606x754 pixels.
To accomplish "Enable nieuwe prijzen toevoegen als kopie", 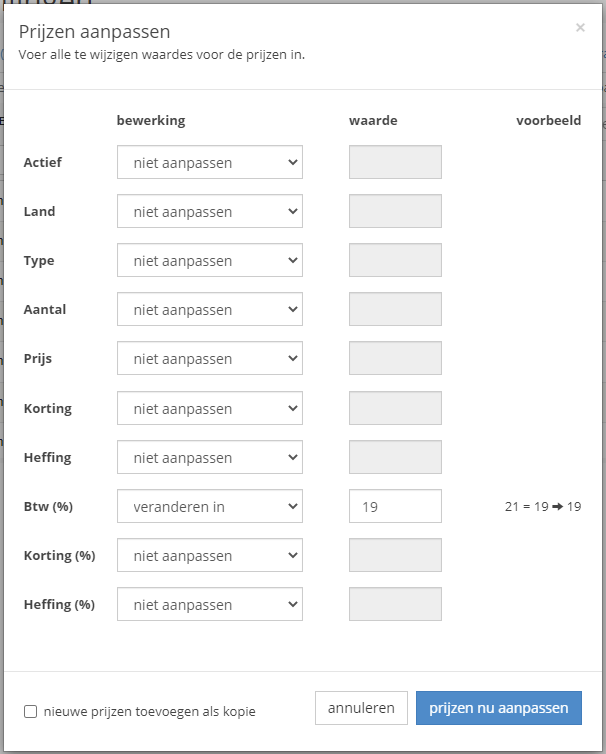I will [x=30, y=711].
